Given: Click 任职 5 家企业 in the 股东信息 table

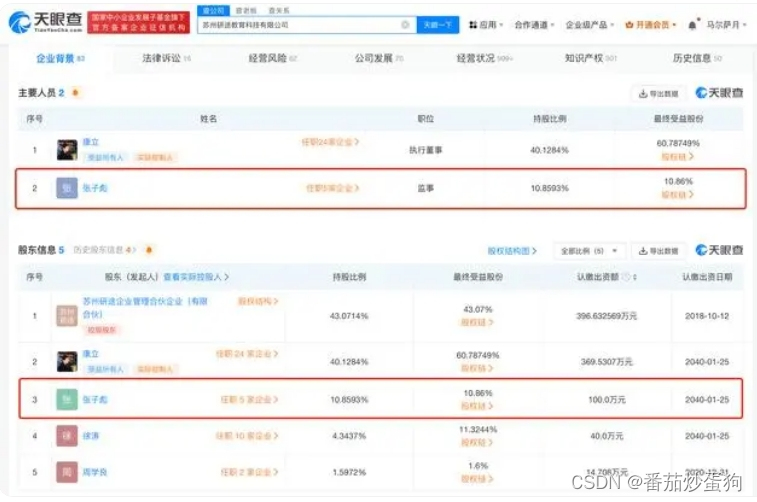Looking at the screenshot, I should tap(250, 400).
